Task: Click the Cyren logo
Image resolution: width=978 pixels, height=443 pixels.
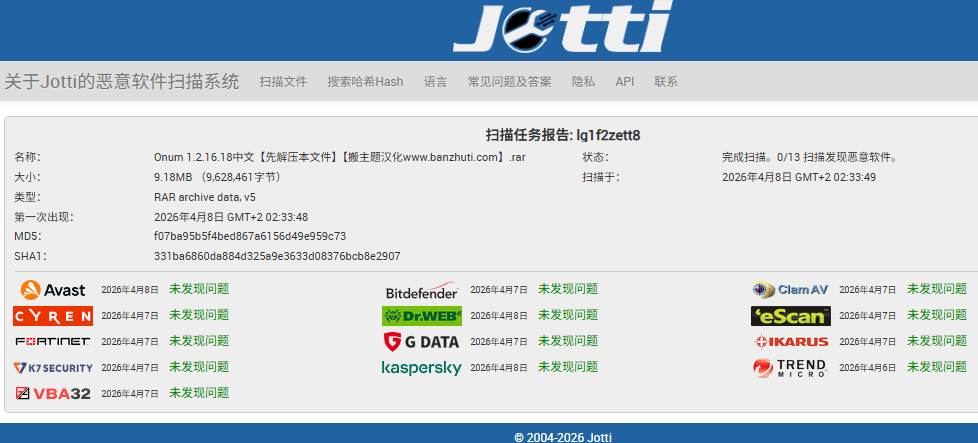Action: pos(53,316)
